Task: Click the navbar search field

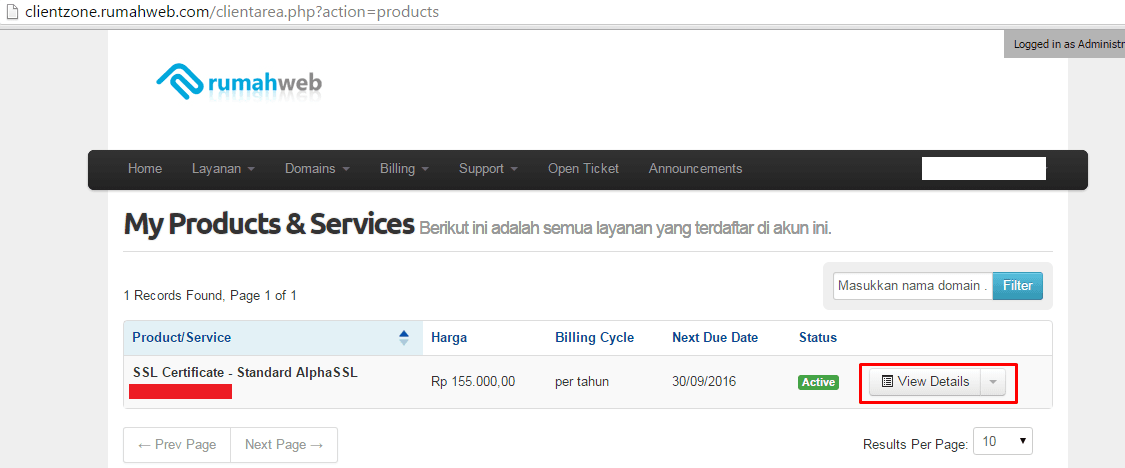Action: (x=983, y=168)
